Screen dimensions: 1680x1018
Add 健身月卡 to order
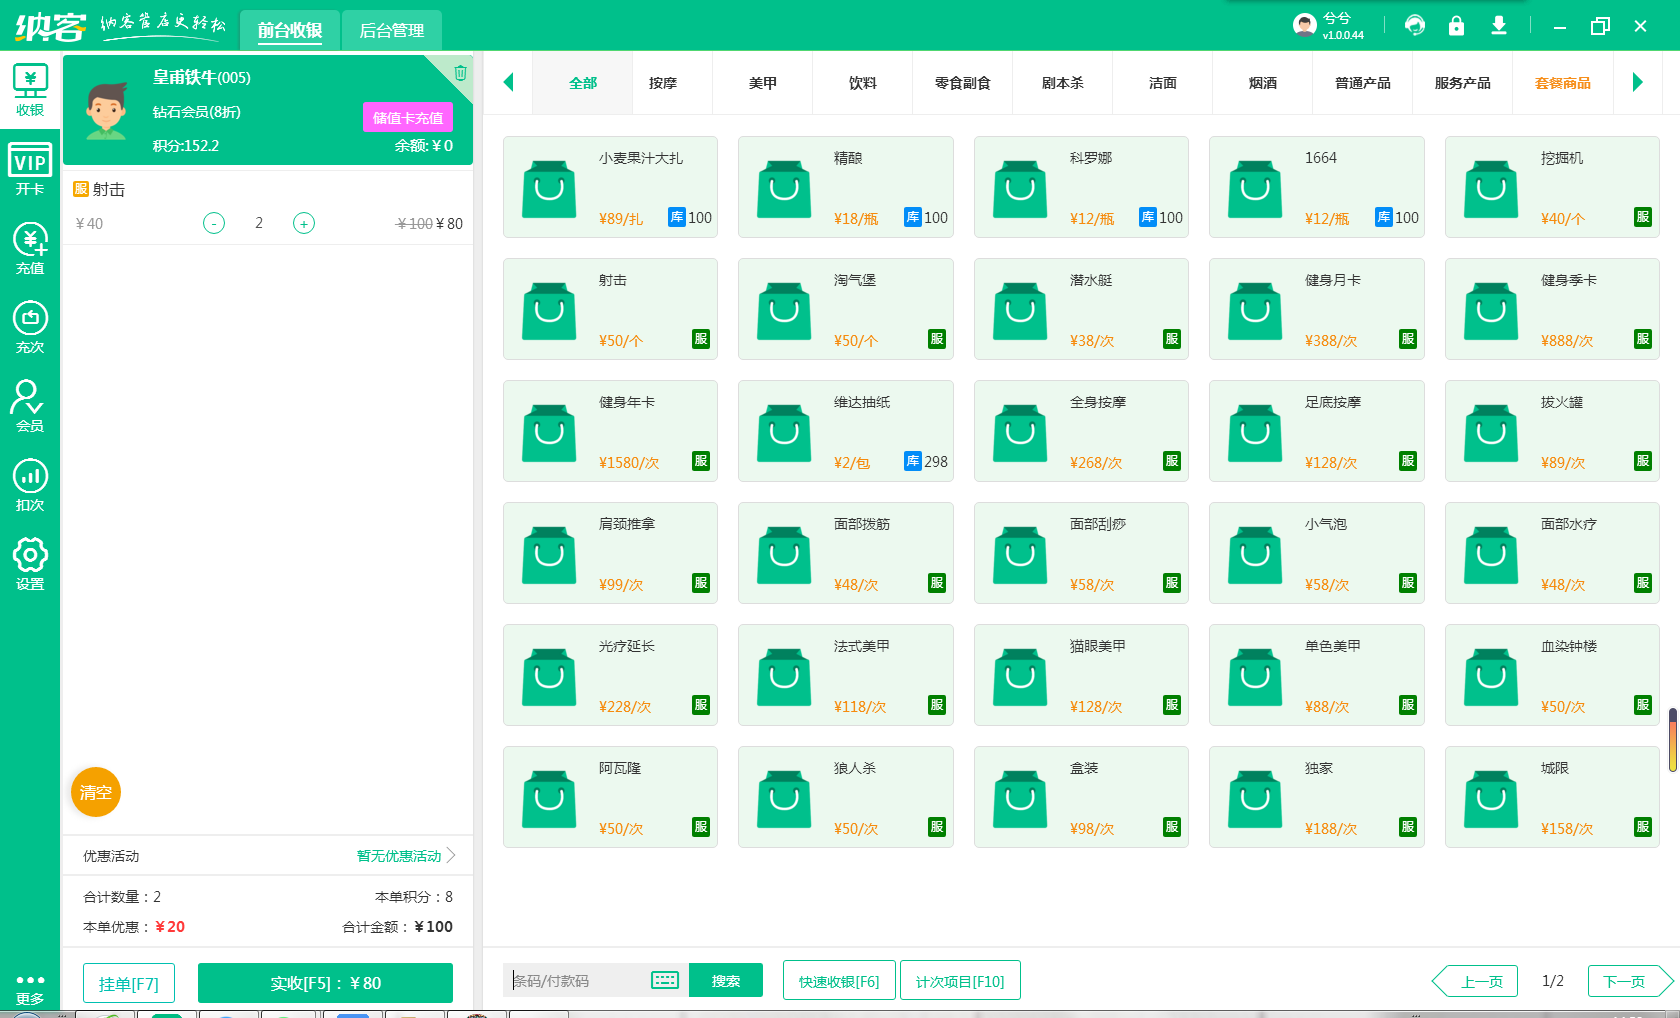click(x=1317, y=309)
